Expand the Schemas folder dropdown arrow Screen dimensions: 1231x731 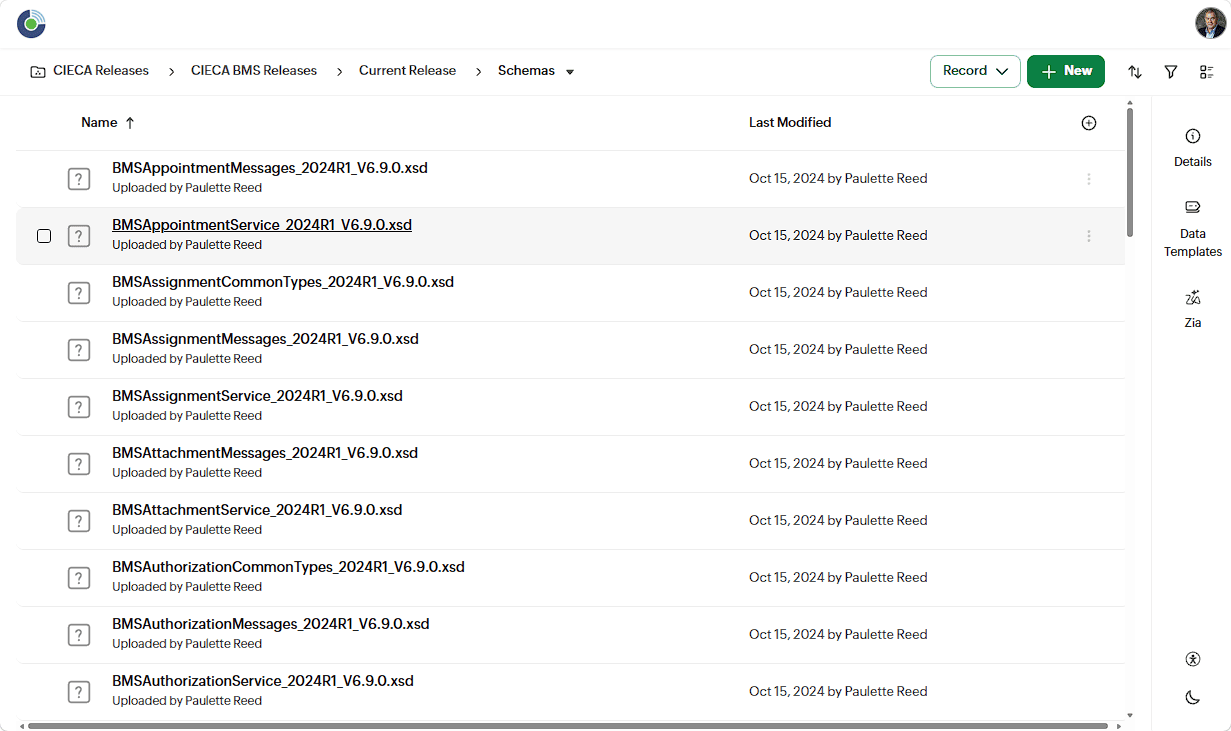(x=570, y=72)
